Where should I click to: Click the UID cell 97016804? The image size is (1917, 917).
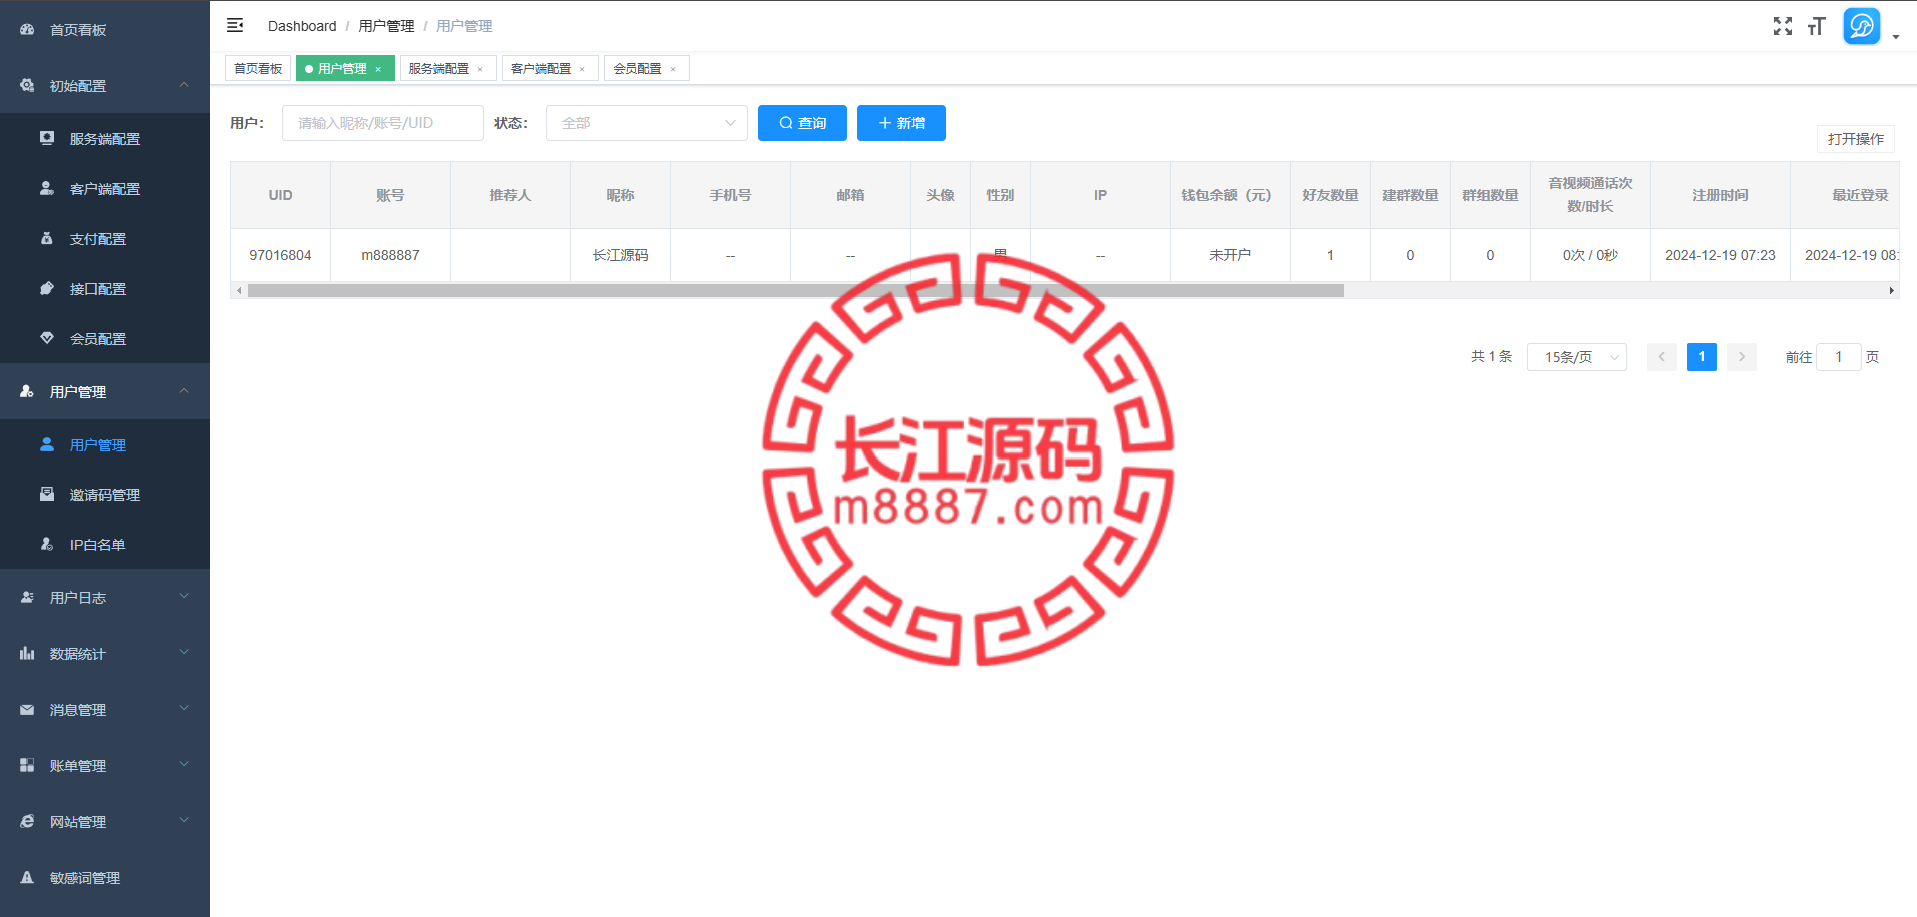click(x=280, y=255)
